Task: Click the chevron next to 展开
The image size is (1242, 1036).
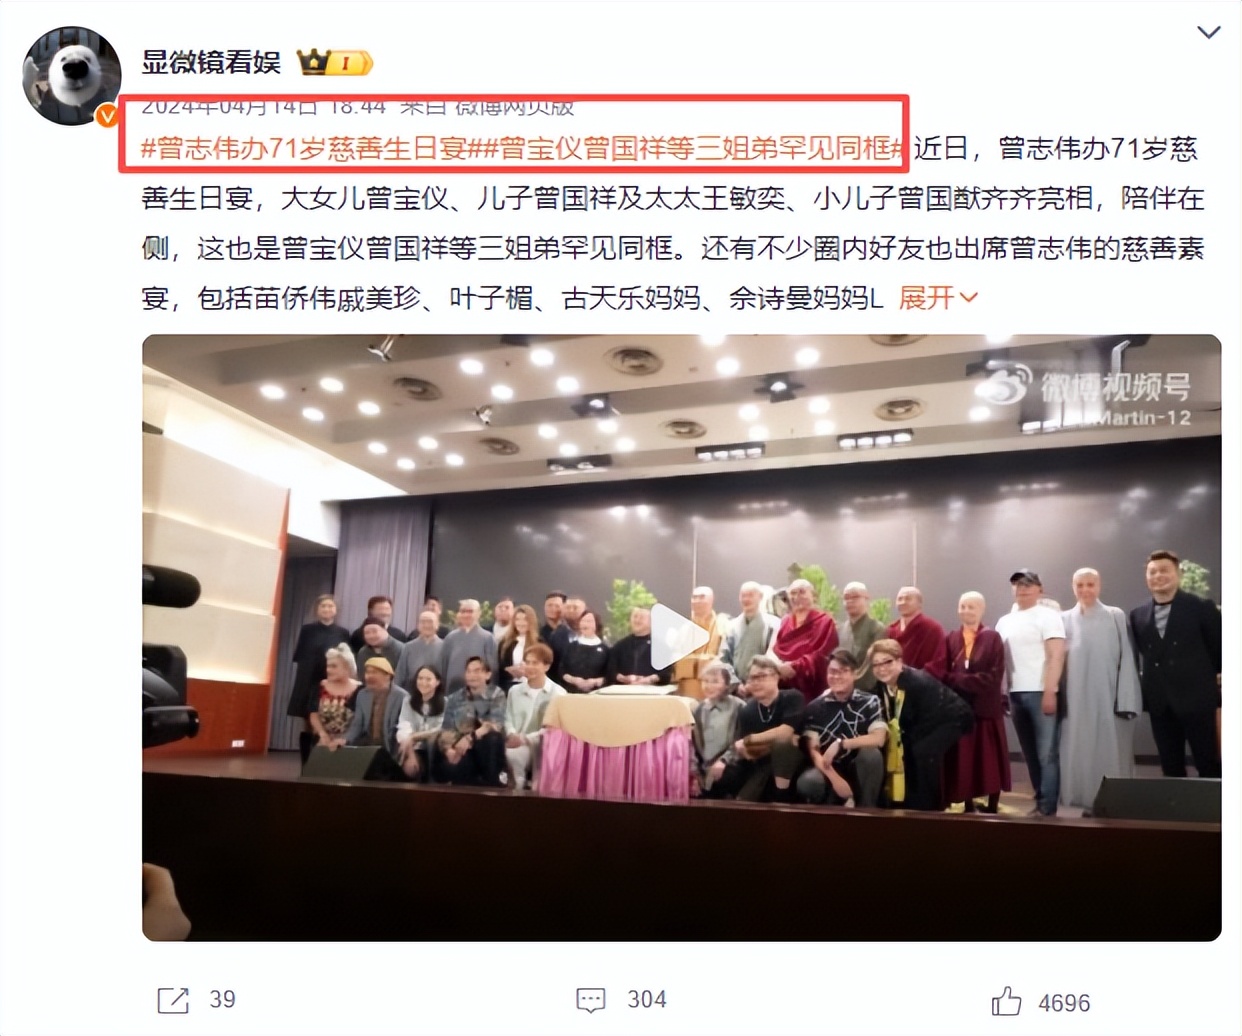Action: tap(968, 298)
